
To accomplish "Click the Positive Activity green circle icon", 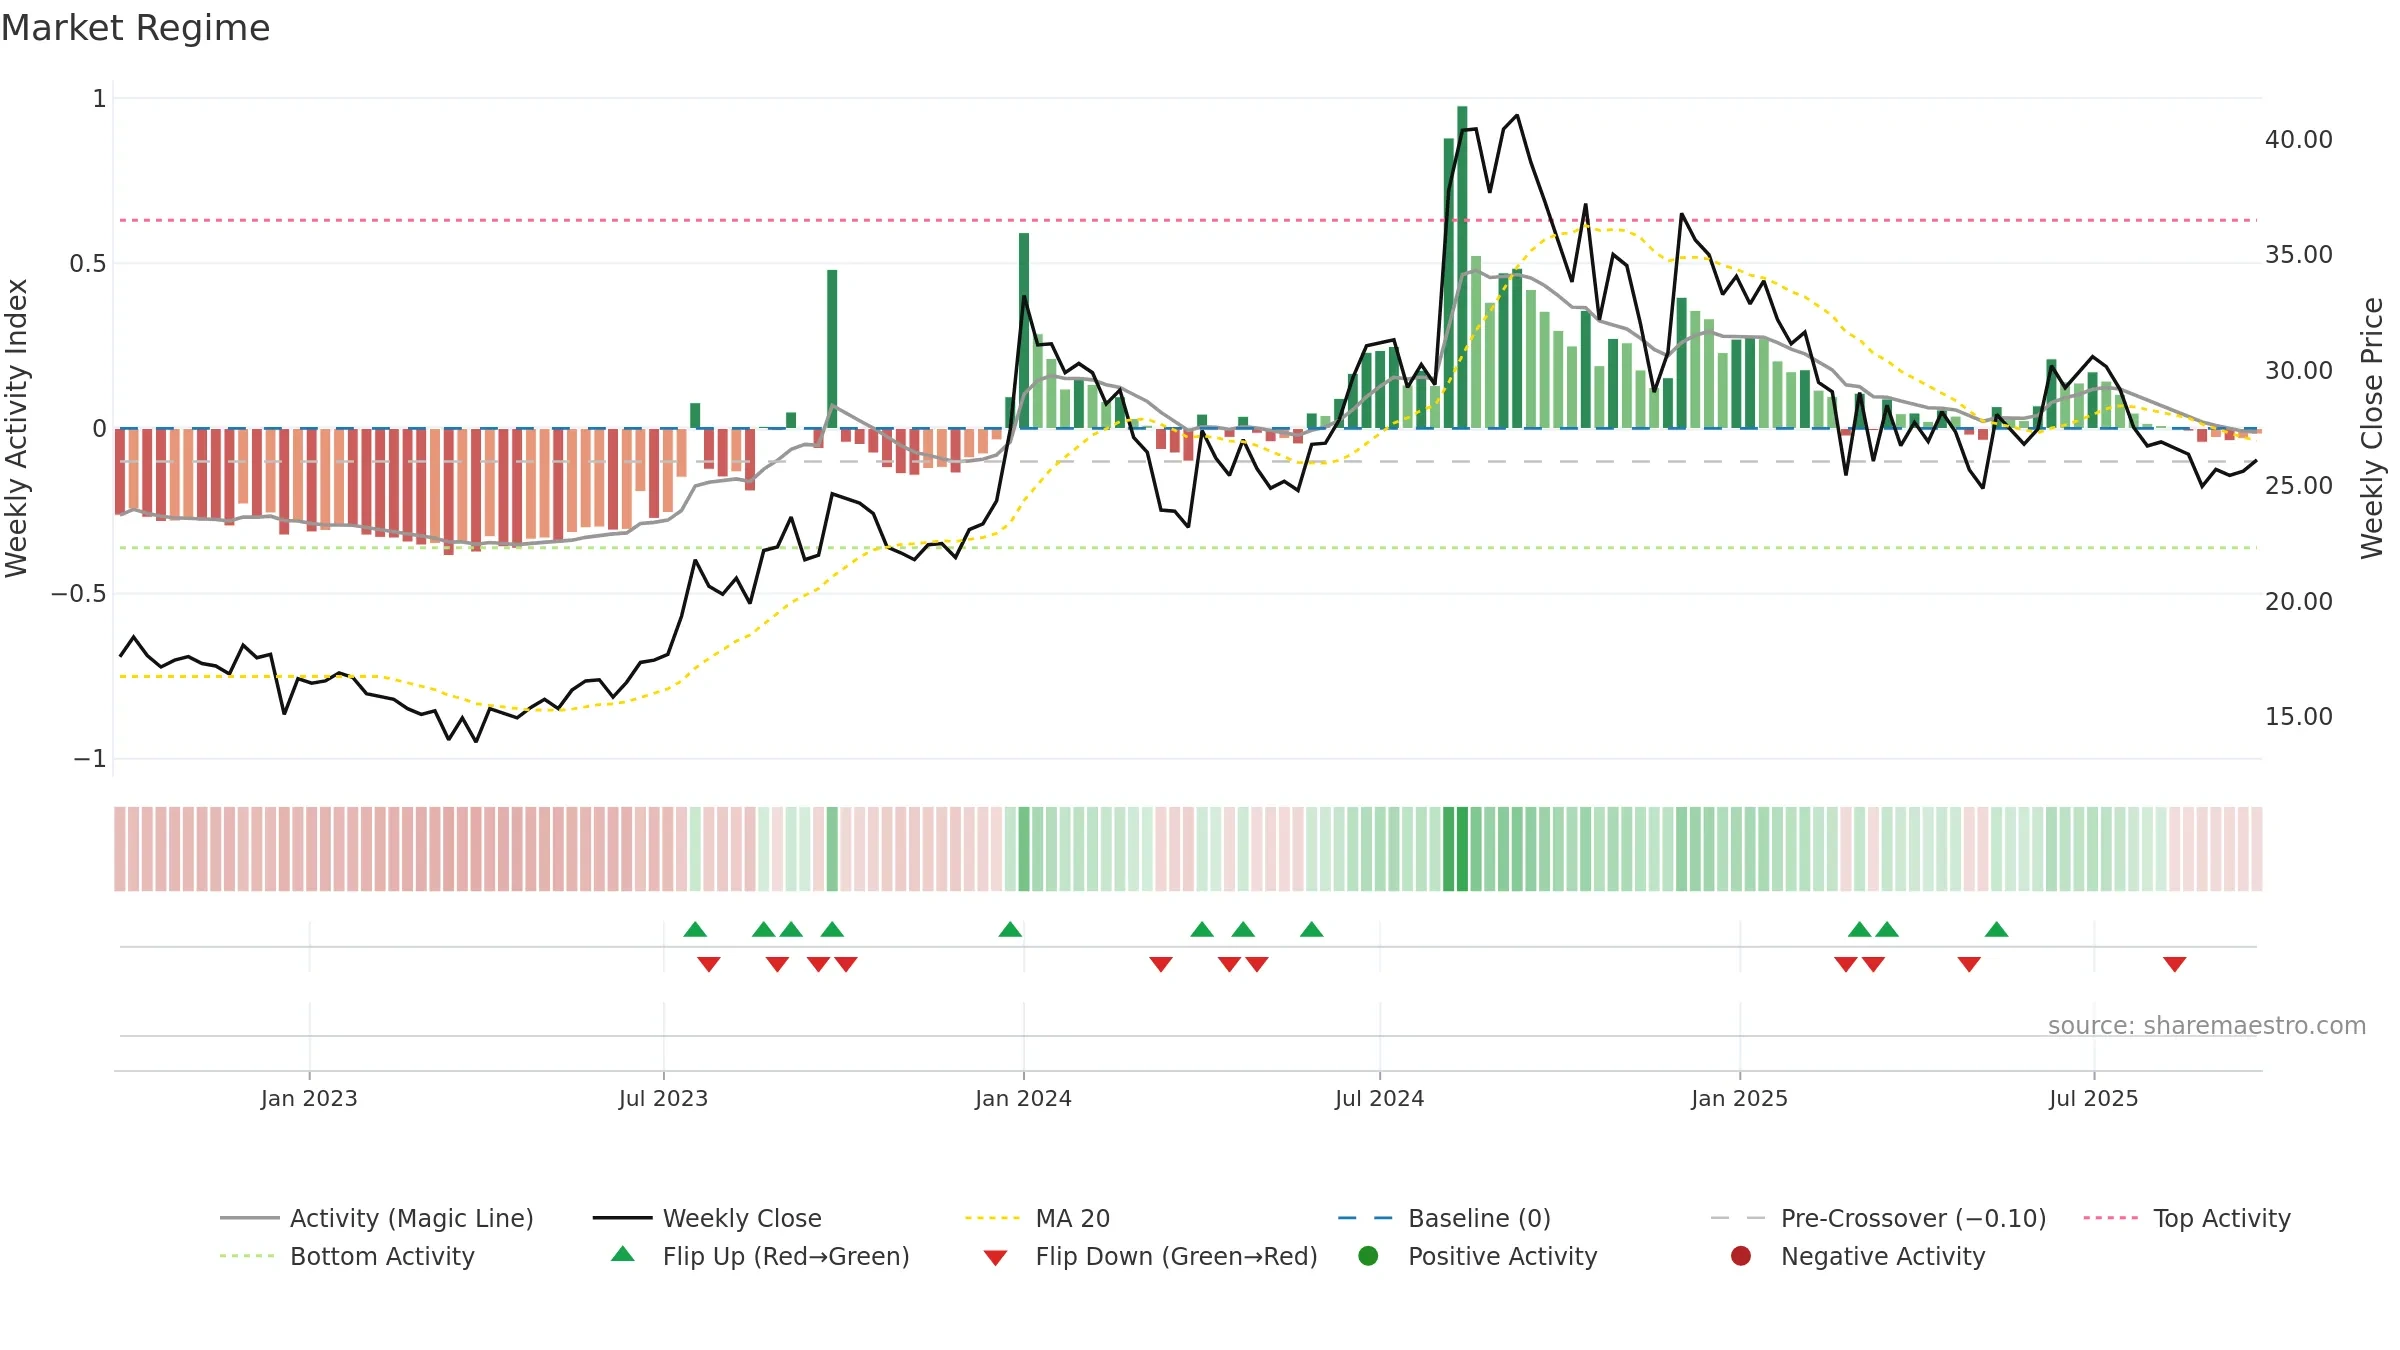I will point(1369,1256).
